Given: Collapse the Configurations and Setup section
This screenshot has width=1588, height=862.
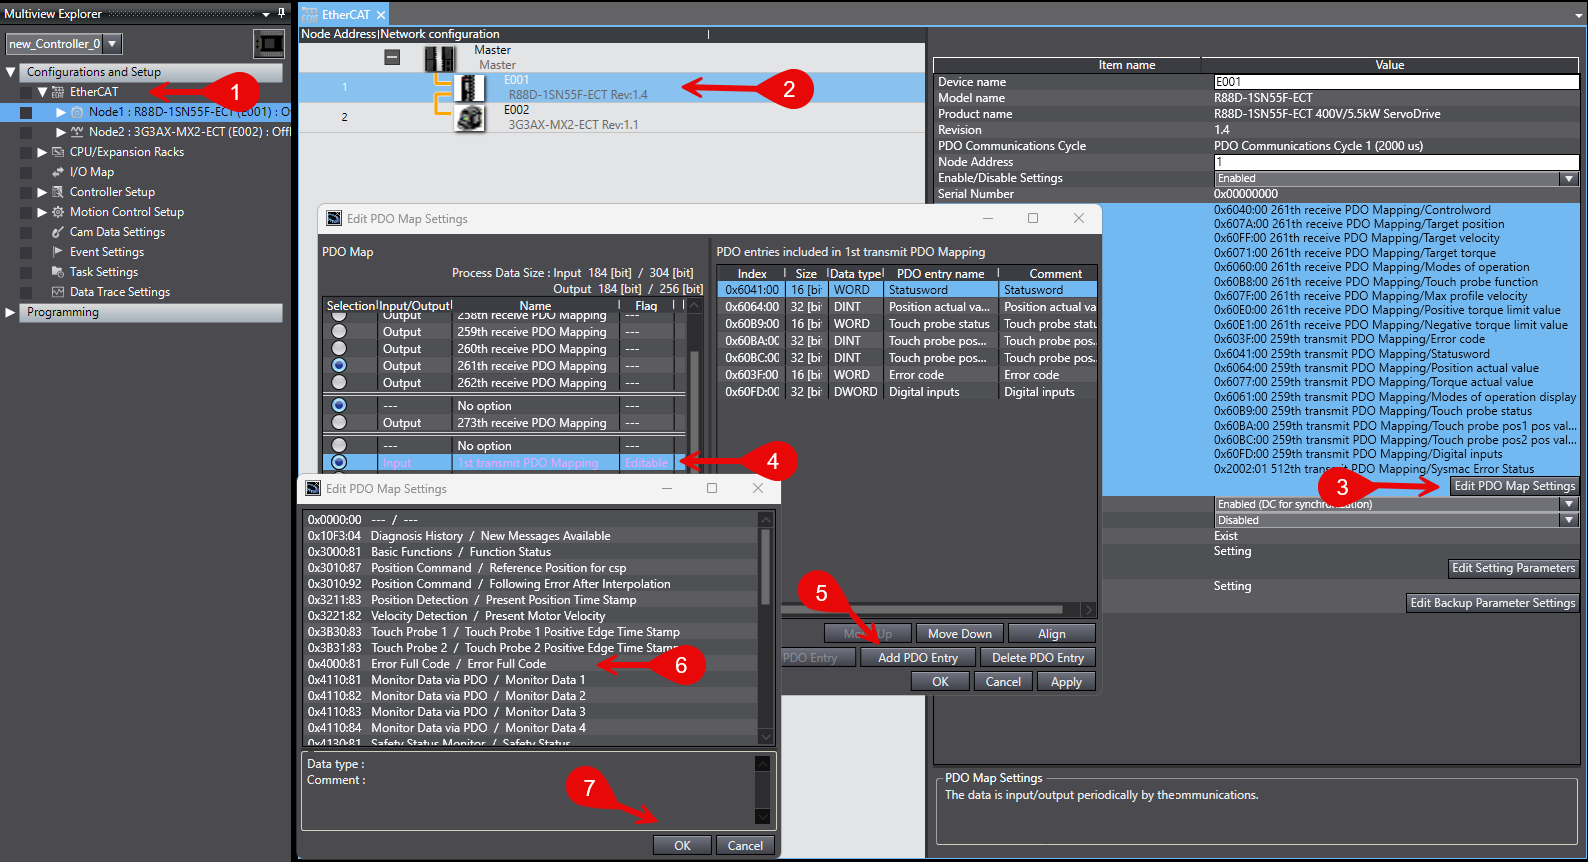Looking at the screenshot, I should (x=10, y=72).
